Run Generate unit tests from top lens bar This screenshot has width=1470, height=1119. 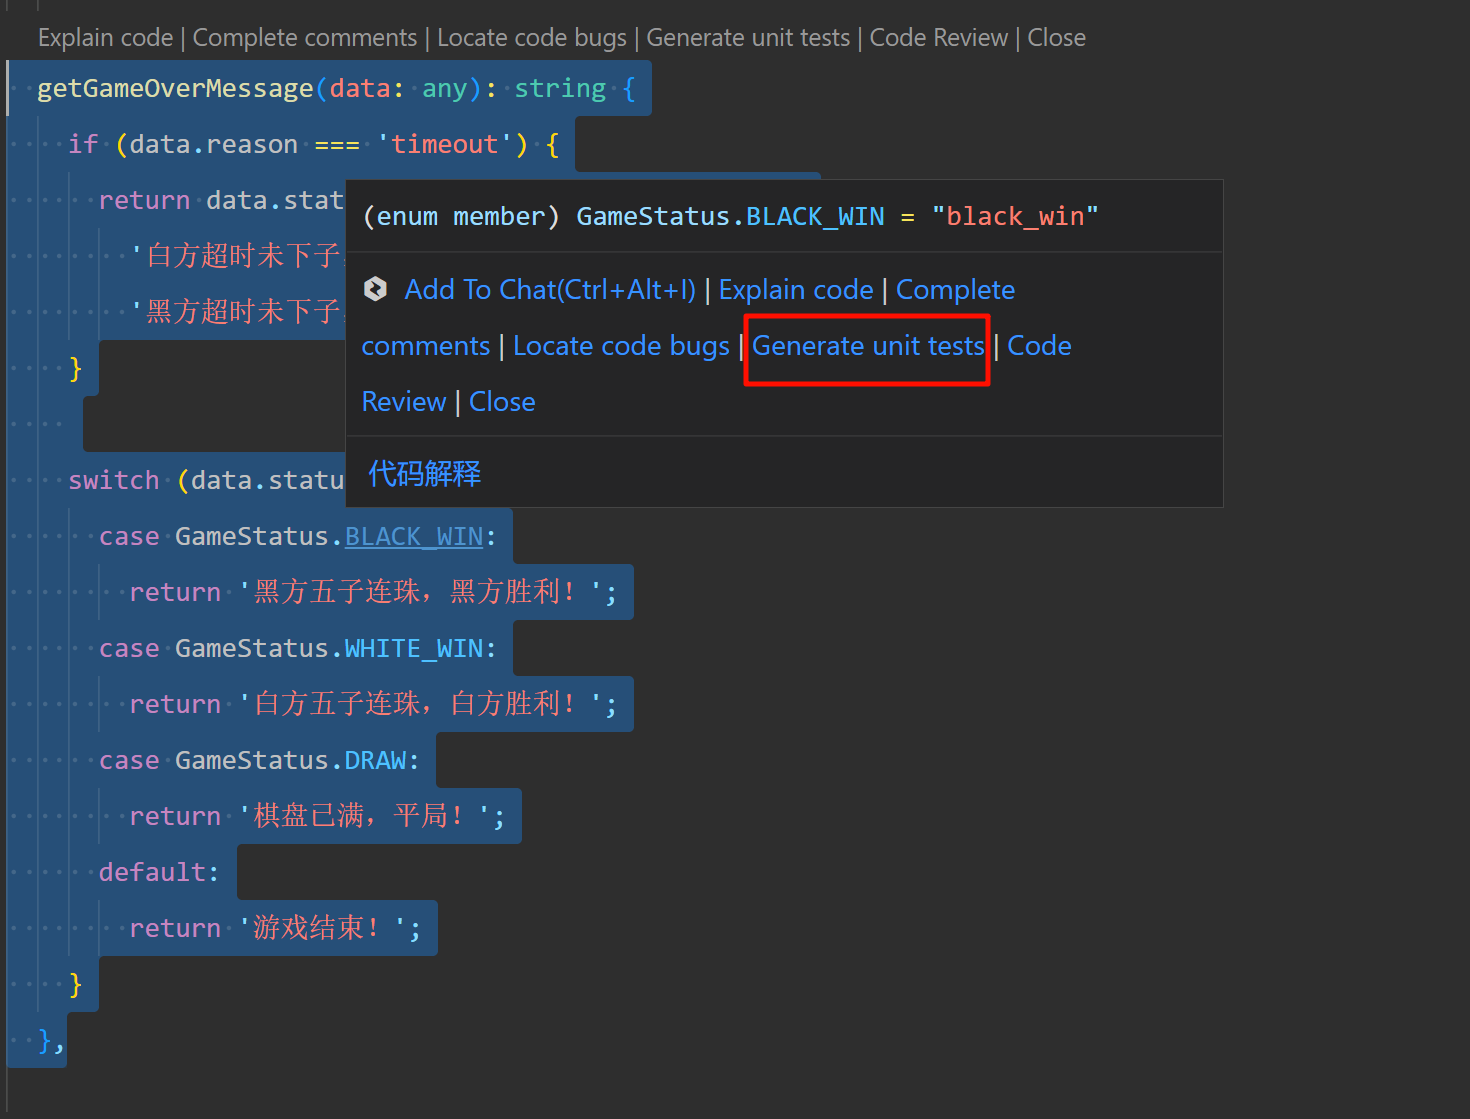748,38
